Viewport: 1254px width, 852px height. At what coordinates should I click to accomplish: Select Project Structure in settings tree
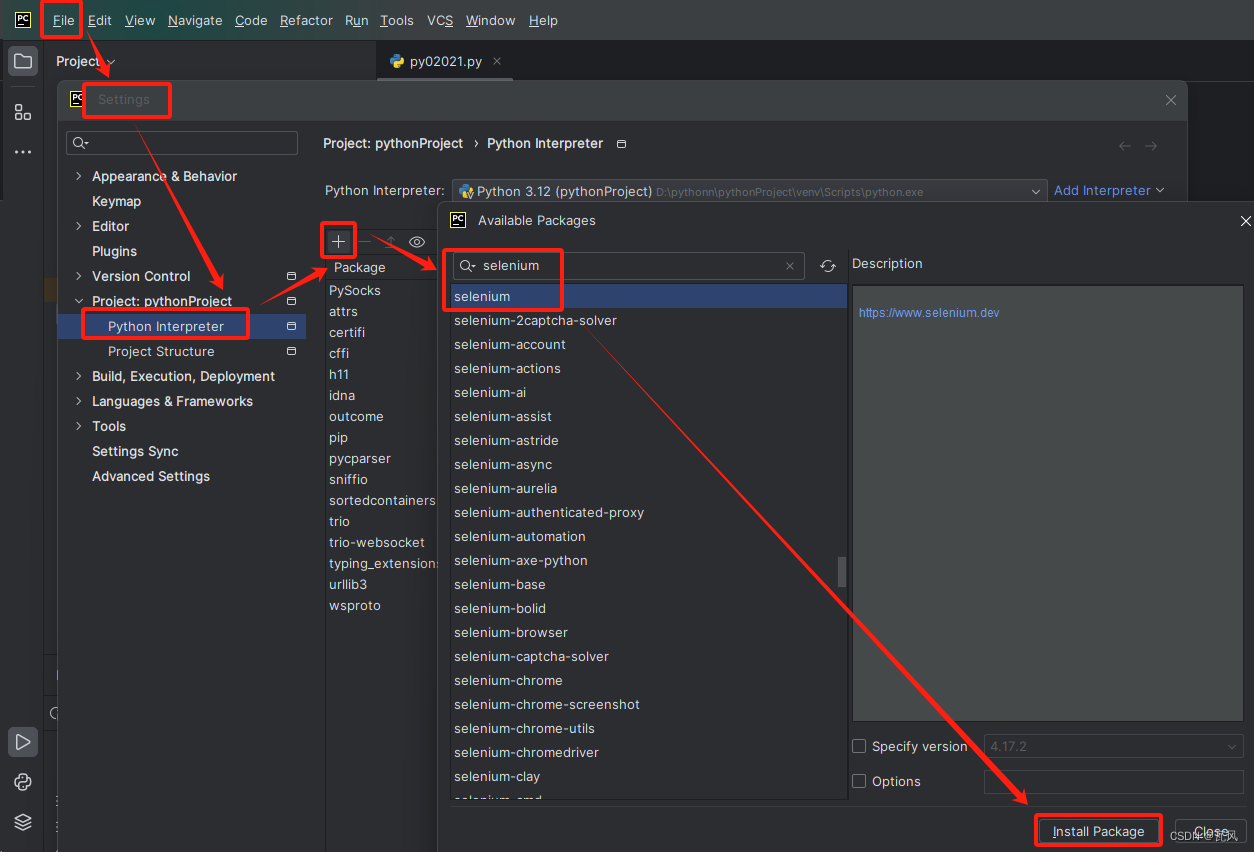(161, 351)
